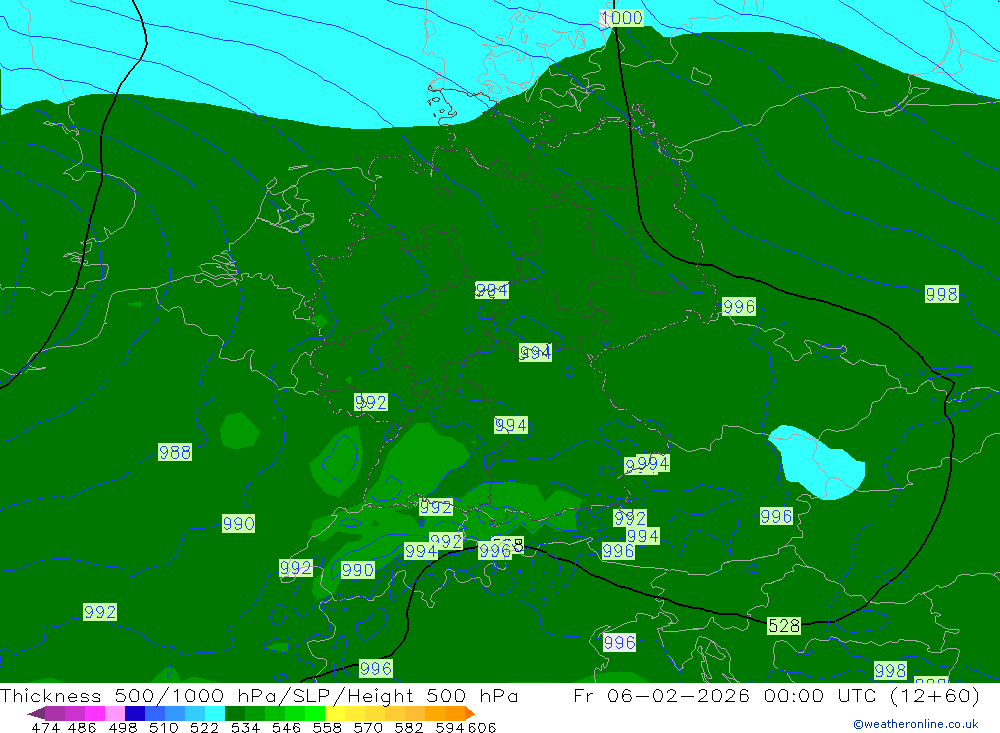Viewport: 1000px width, 733px height.
Task: Select the map title 'Thickness 500/1000 hPa/SLP/Height 500 hPa'
Action: click(259, 695)
